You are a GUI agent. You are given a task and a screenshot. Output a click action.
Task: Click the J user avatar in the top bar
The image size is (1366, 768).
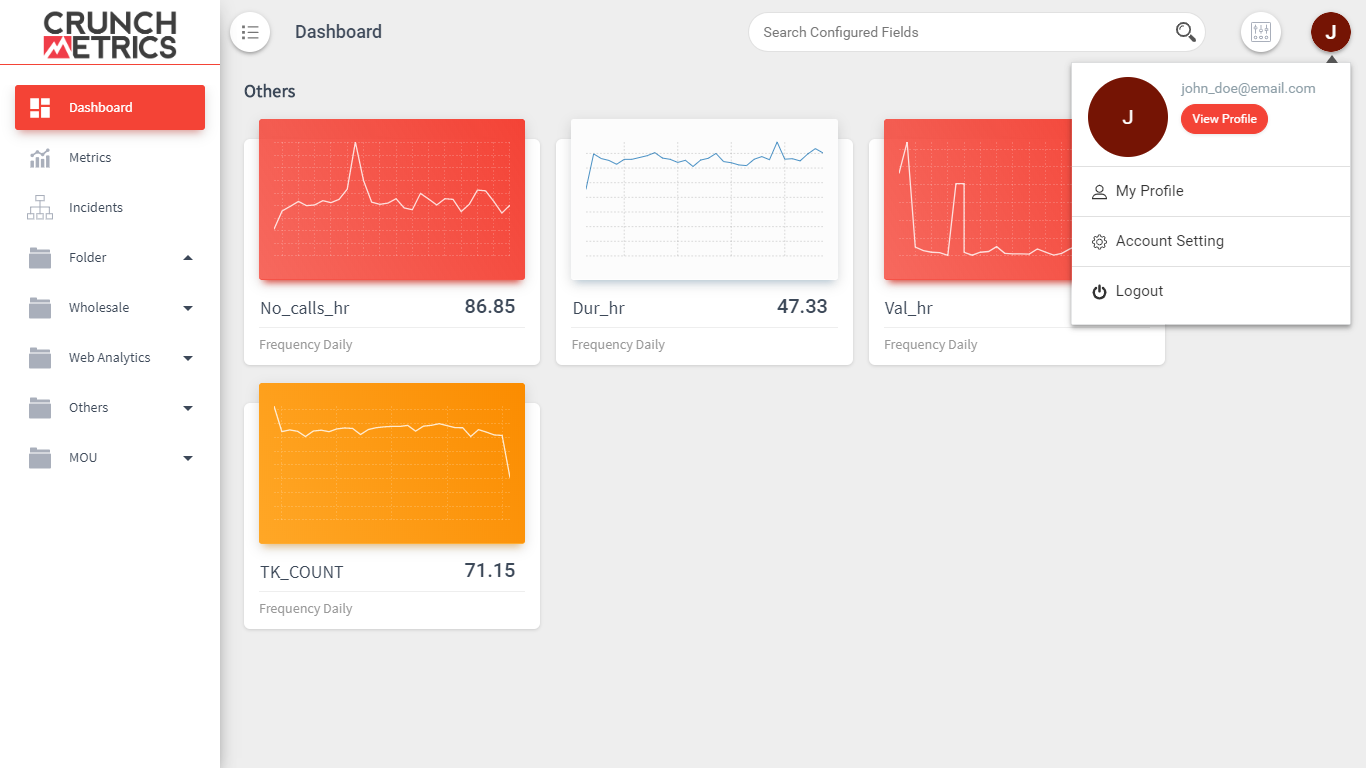[1330, 32]
